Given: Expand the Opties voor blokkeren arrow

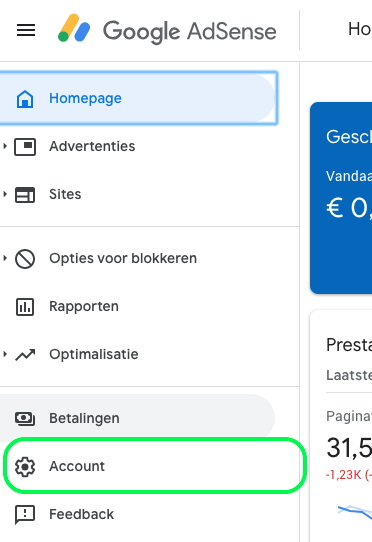Looking at the screenshot, I should (5, 258).
